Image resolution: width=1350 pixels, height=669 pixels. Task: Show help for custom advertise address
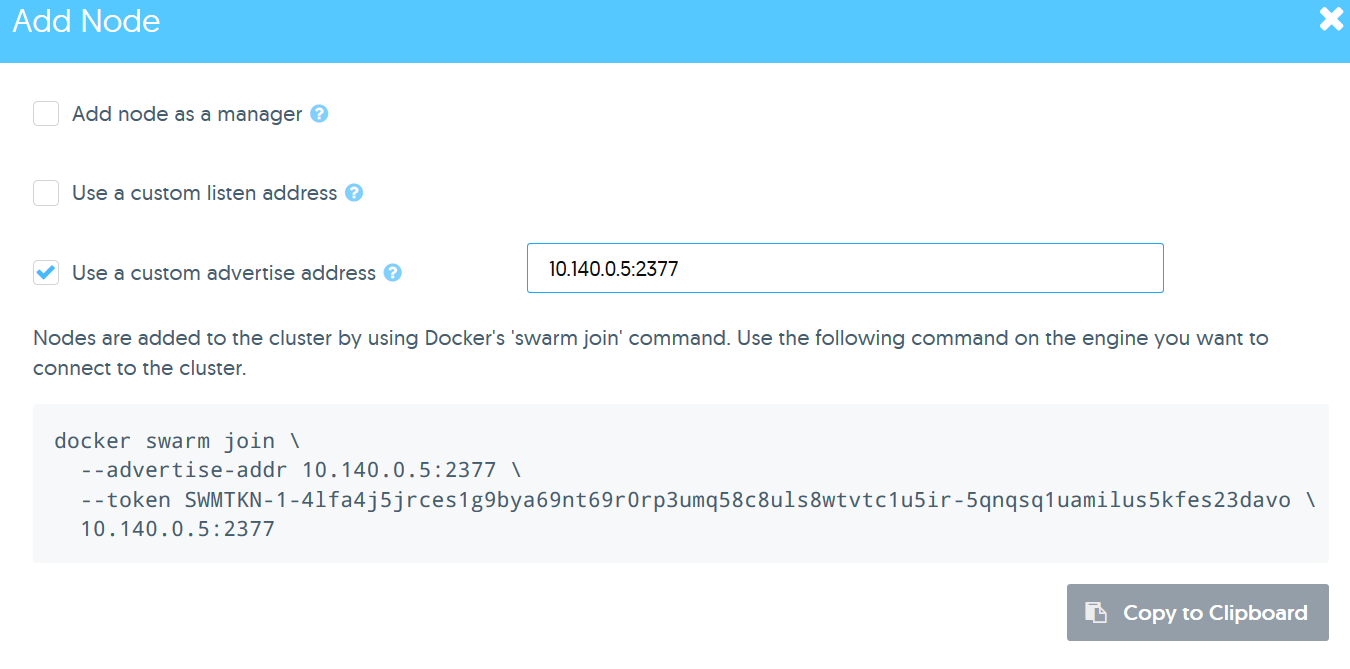(x=393, y=273)
